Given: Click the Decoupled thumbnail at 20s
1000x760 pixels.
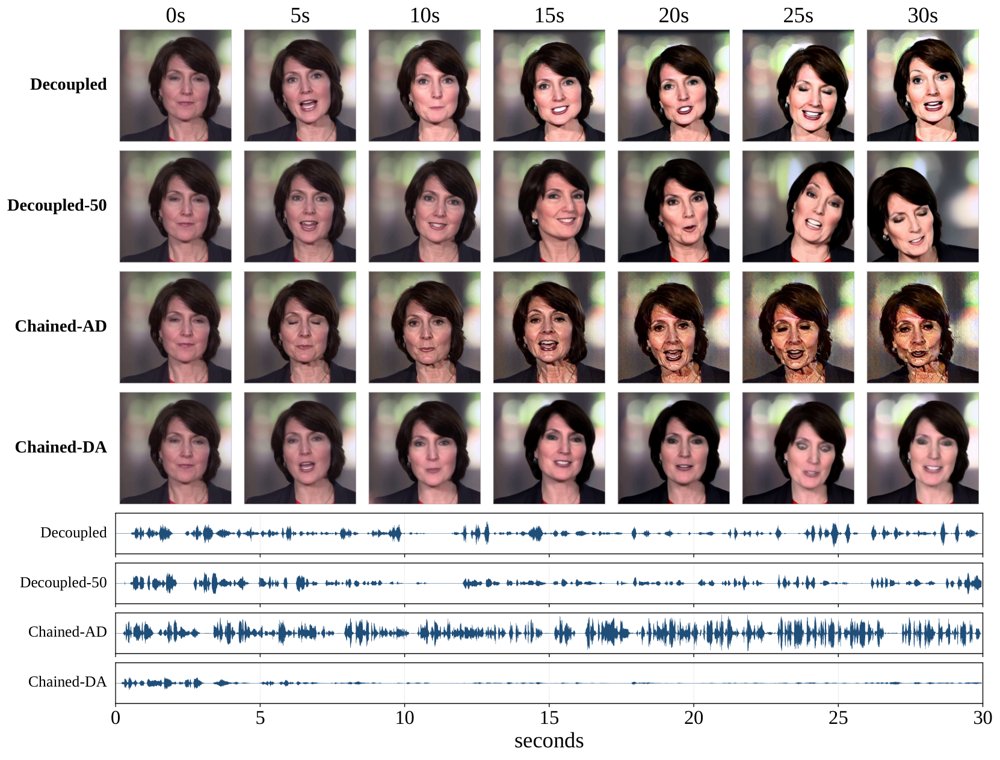Looking at the screenshot, I should pyautogui.click(x=673, y=85).
